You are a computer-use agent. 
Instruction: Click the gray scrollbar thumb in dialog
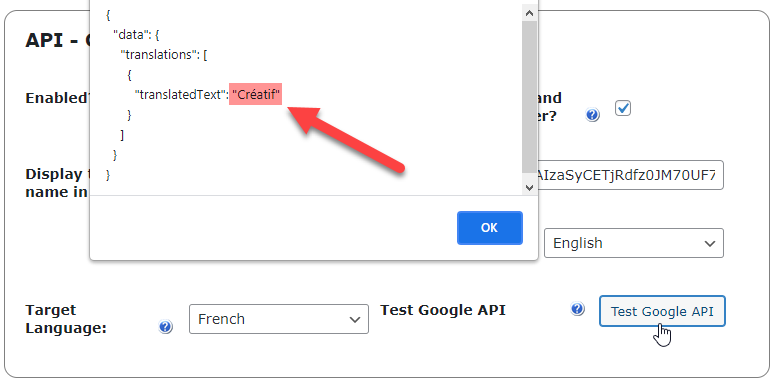coord(529,96)
